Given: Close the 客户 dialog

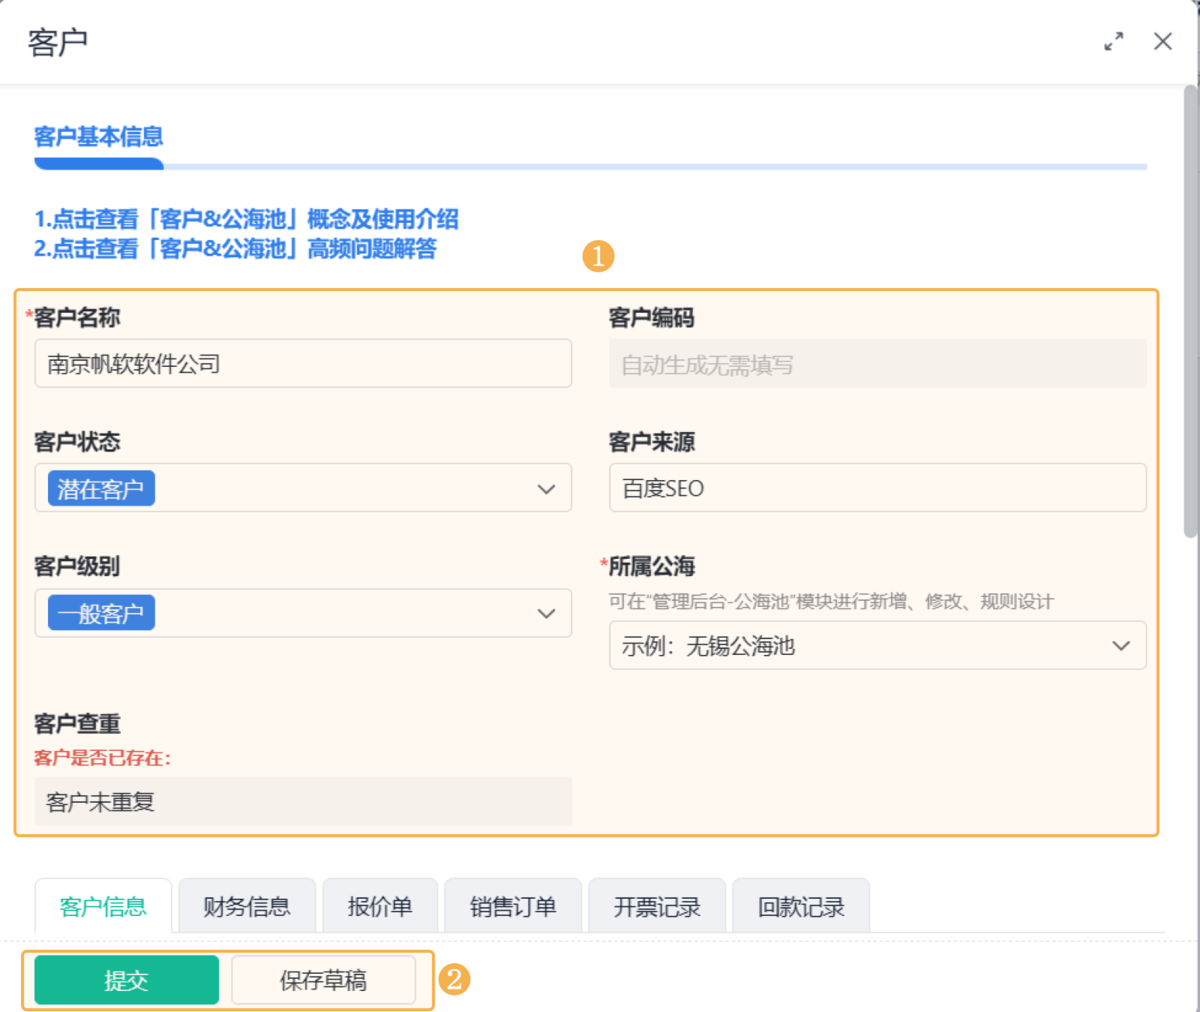Looking at the screenshot, I should [x=1162, y=42].
